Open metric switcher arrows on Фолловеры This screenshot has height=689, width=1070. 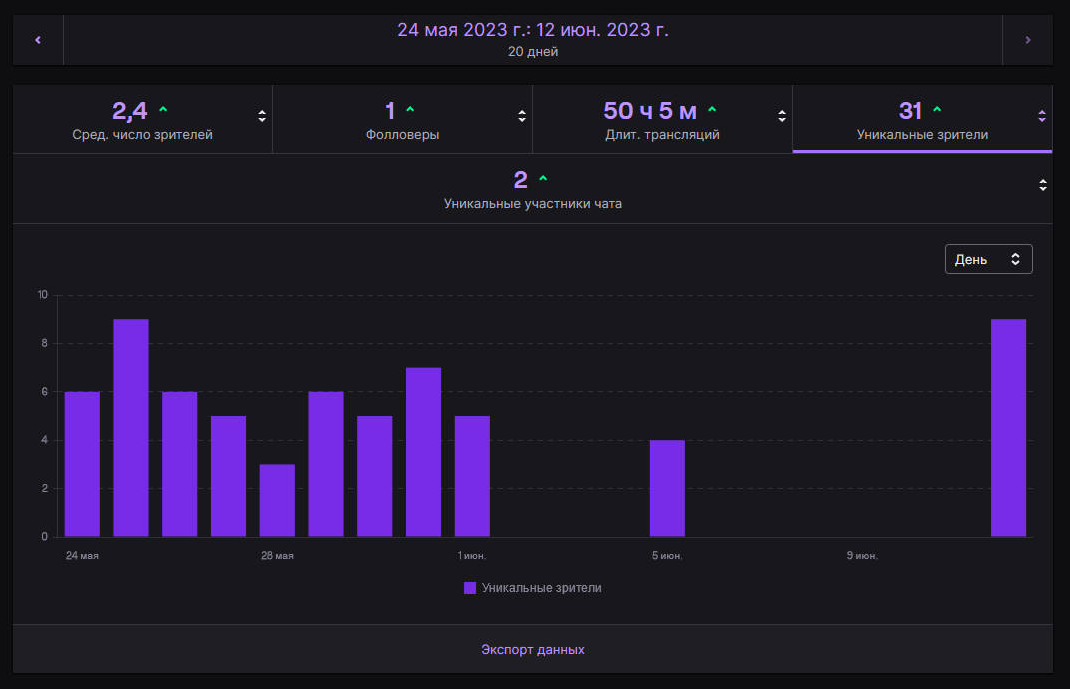click(x=522, y=116)
